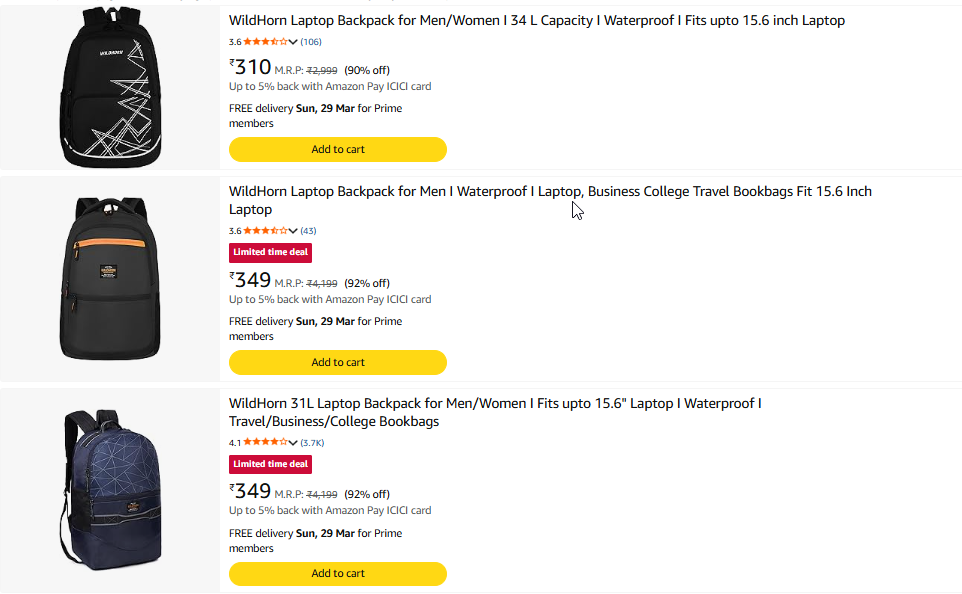Expand rating chevron beside the (106) reviews
This screenshot has height=594, width=962.
pos(293,42)
